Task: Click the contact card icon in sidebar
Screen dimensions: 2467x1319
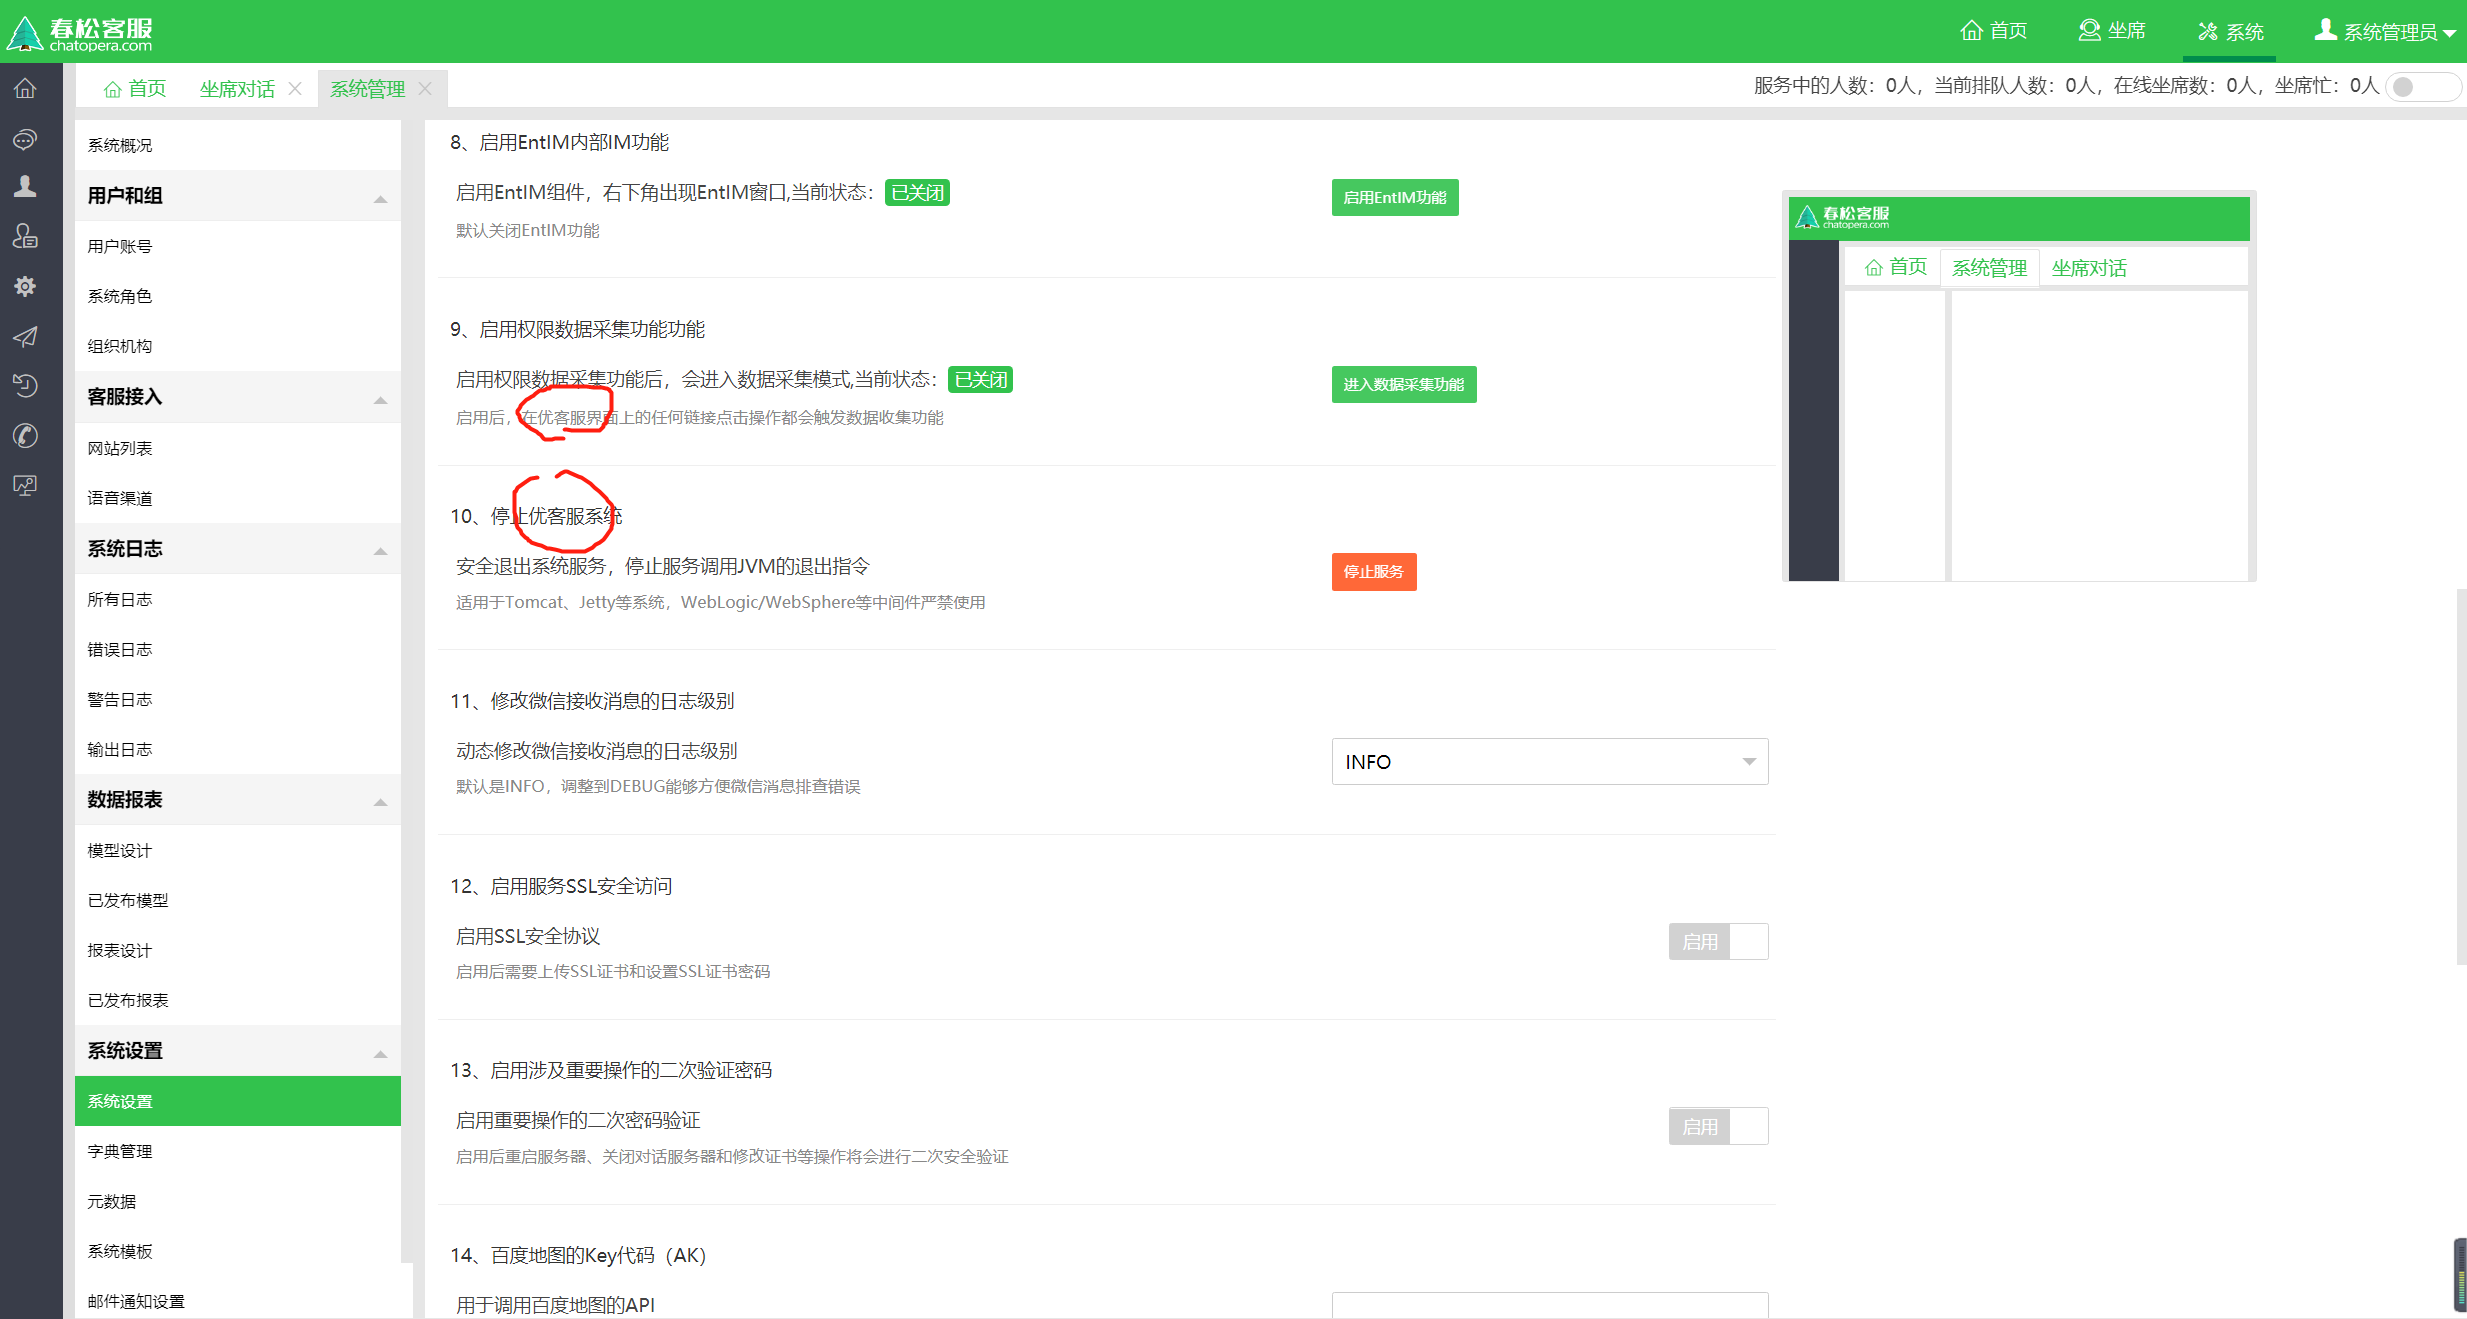Action: [x=25, y=236]
